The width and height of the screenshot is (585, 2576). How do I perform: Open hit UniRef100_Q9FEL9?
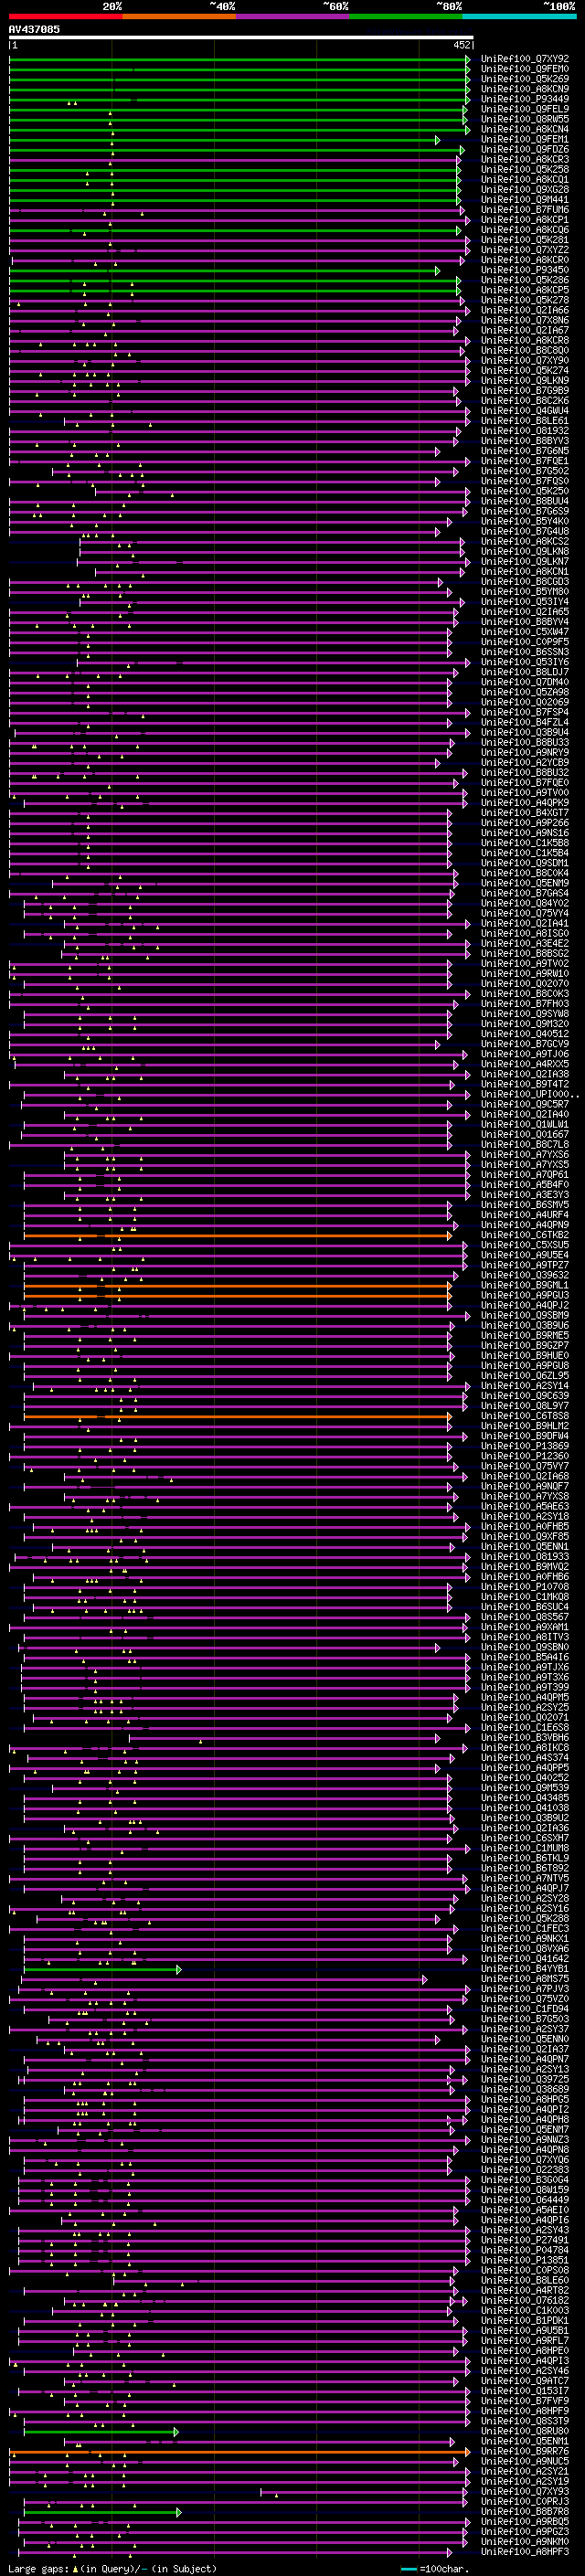coord(525,109)
